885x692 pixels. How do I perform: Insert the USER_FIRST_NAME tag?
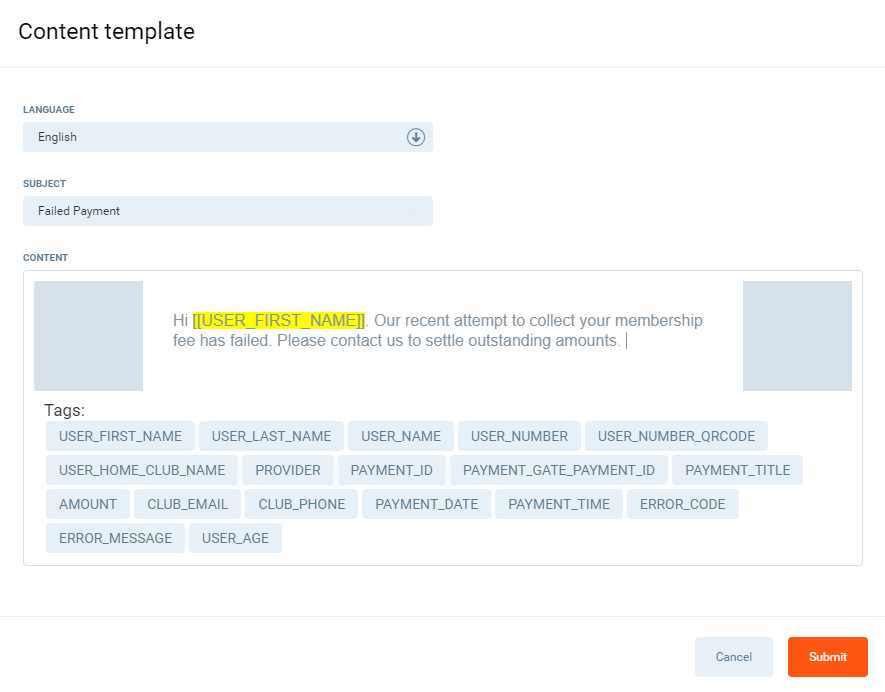point(120,436)
